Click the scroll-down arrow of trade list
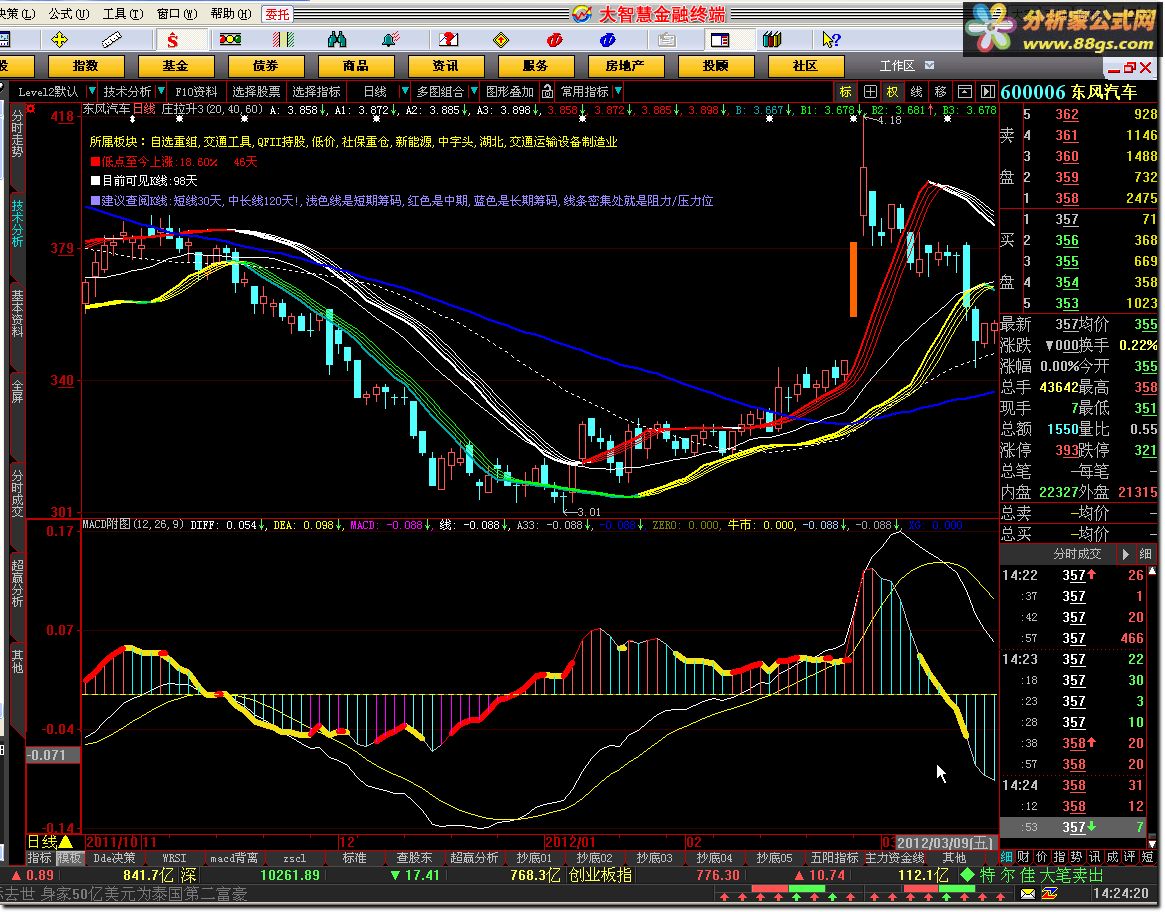The width and height of the screenshot is (1165, 912). [1152, 843]
